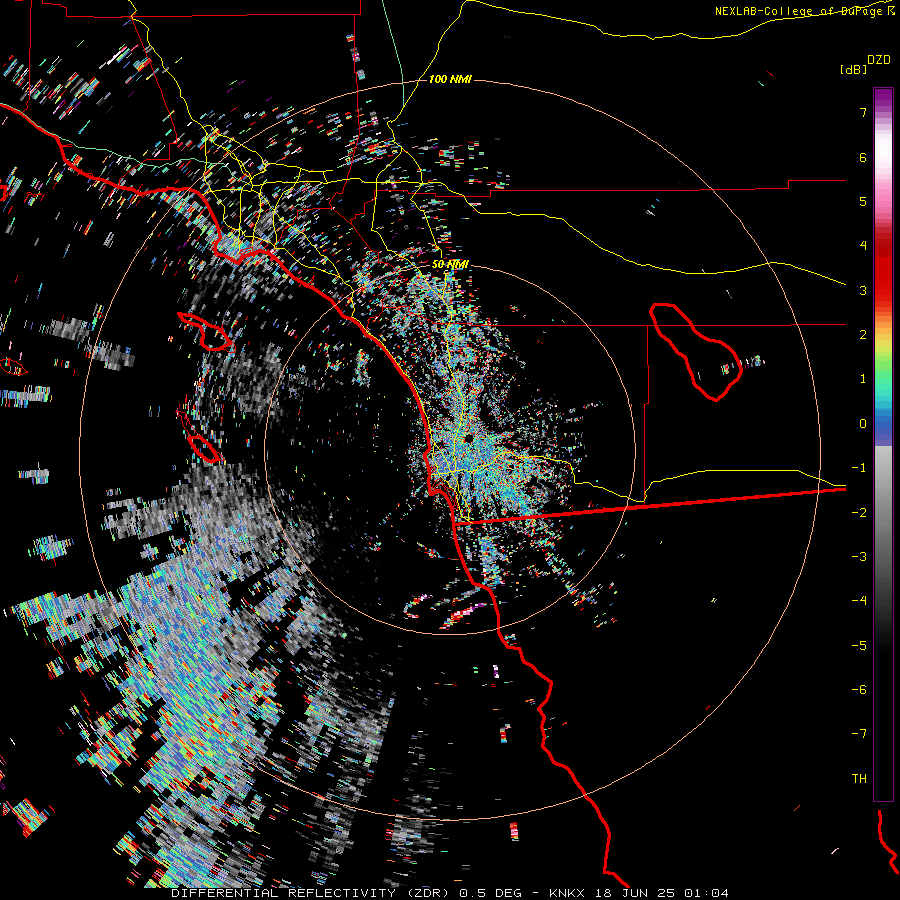Click the [dB] units label

[x=853, y=69]
